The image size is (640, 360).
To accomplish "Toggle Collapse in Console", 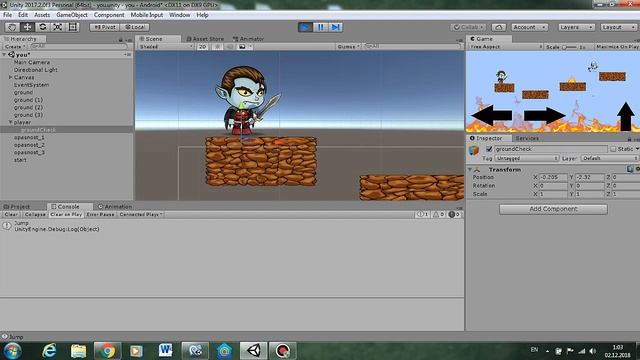I will point(35,214).
